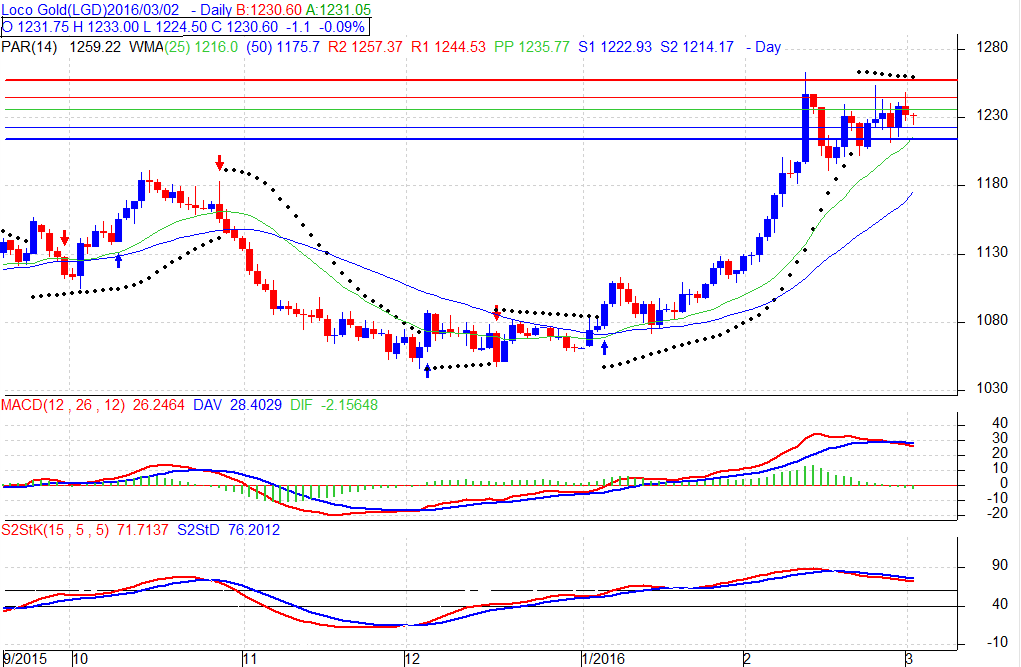Viewport: 1021px width, 667px height.
Task: Click the S2StD 76.2012 label
Action: (x=229, y=530)
